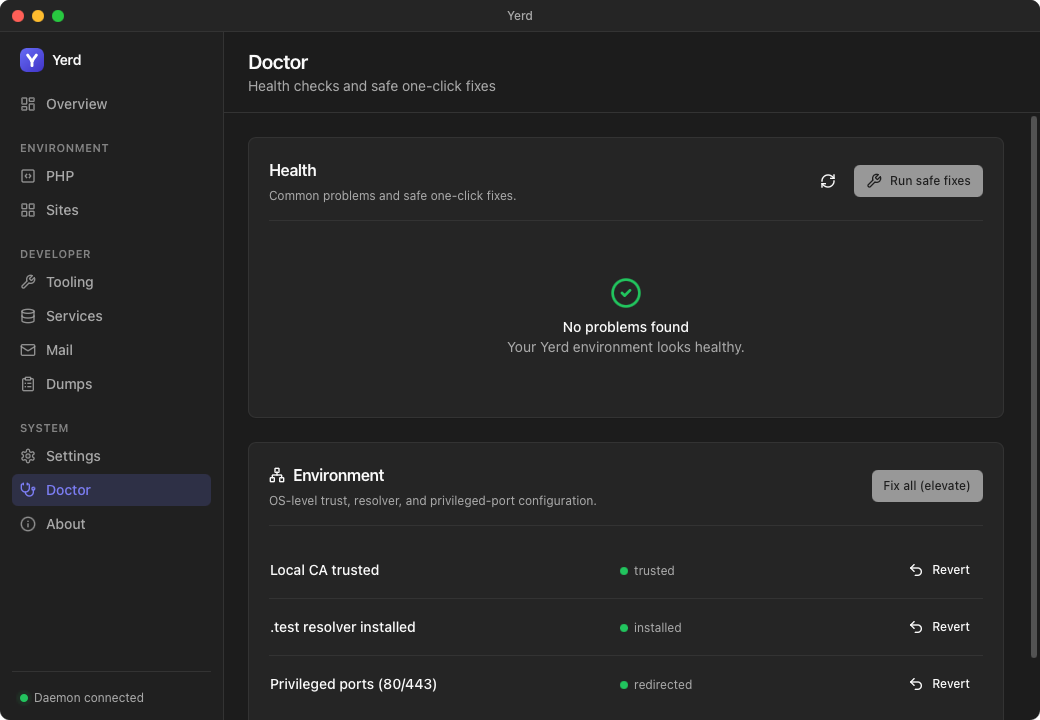The width and height of the screenshot is (1040, 720).
Task: Click the Services database icon
Action: (28, 316)
